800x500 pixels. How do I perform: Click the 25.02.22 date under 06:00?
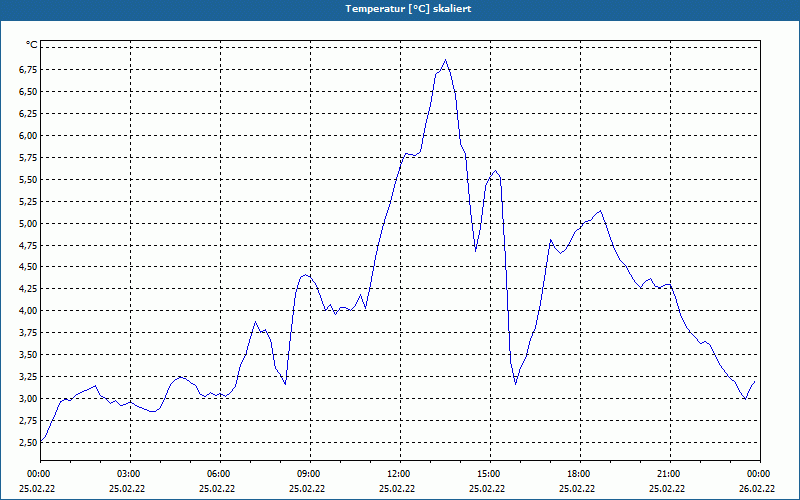click(x=217, y=488)
